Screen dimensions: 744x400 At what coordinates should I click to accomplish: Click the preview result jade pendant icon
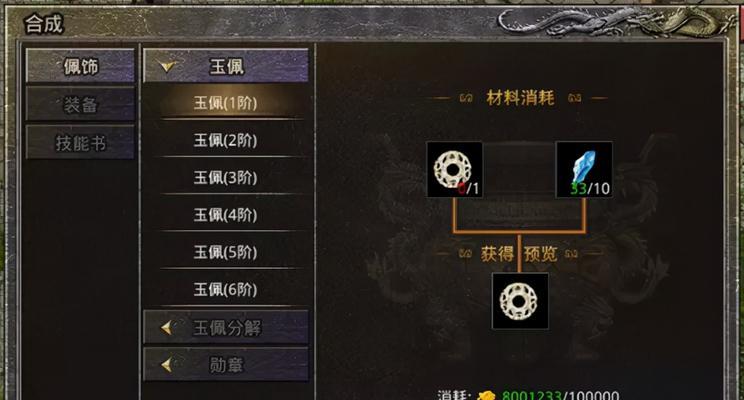520,301
